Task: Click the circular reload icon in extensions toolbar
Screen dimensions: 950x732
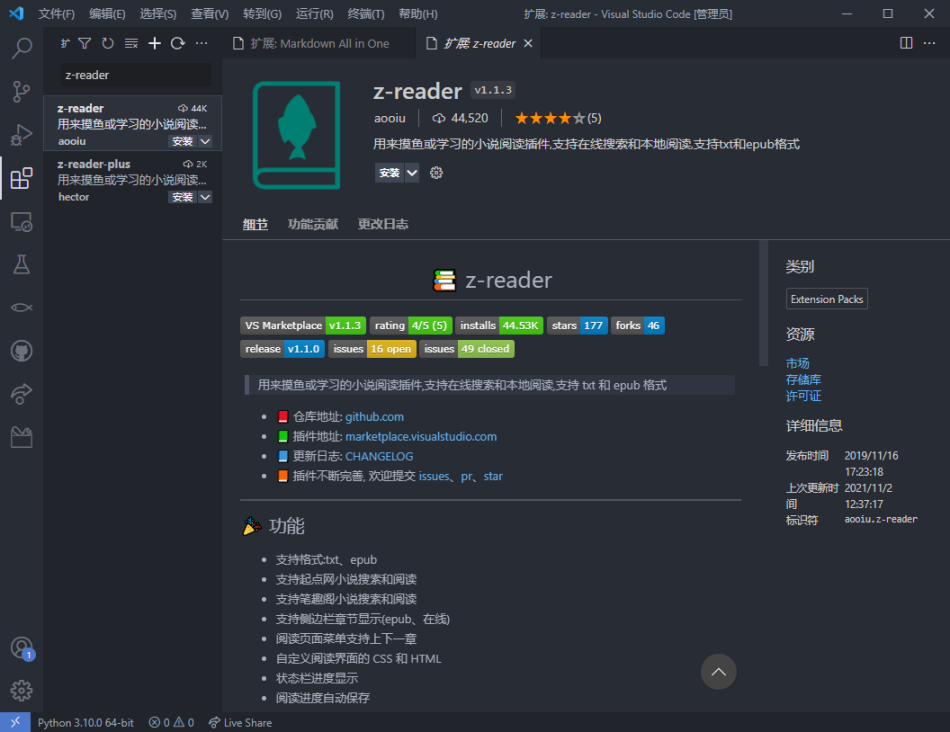Action: coord(178,43)
